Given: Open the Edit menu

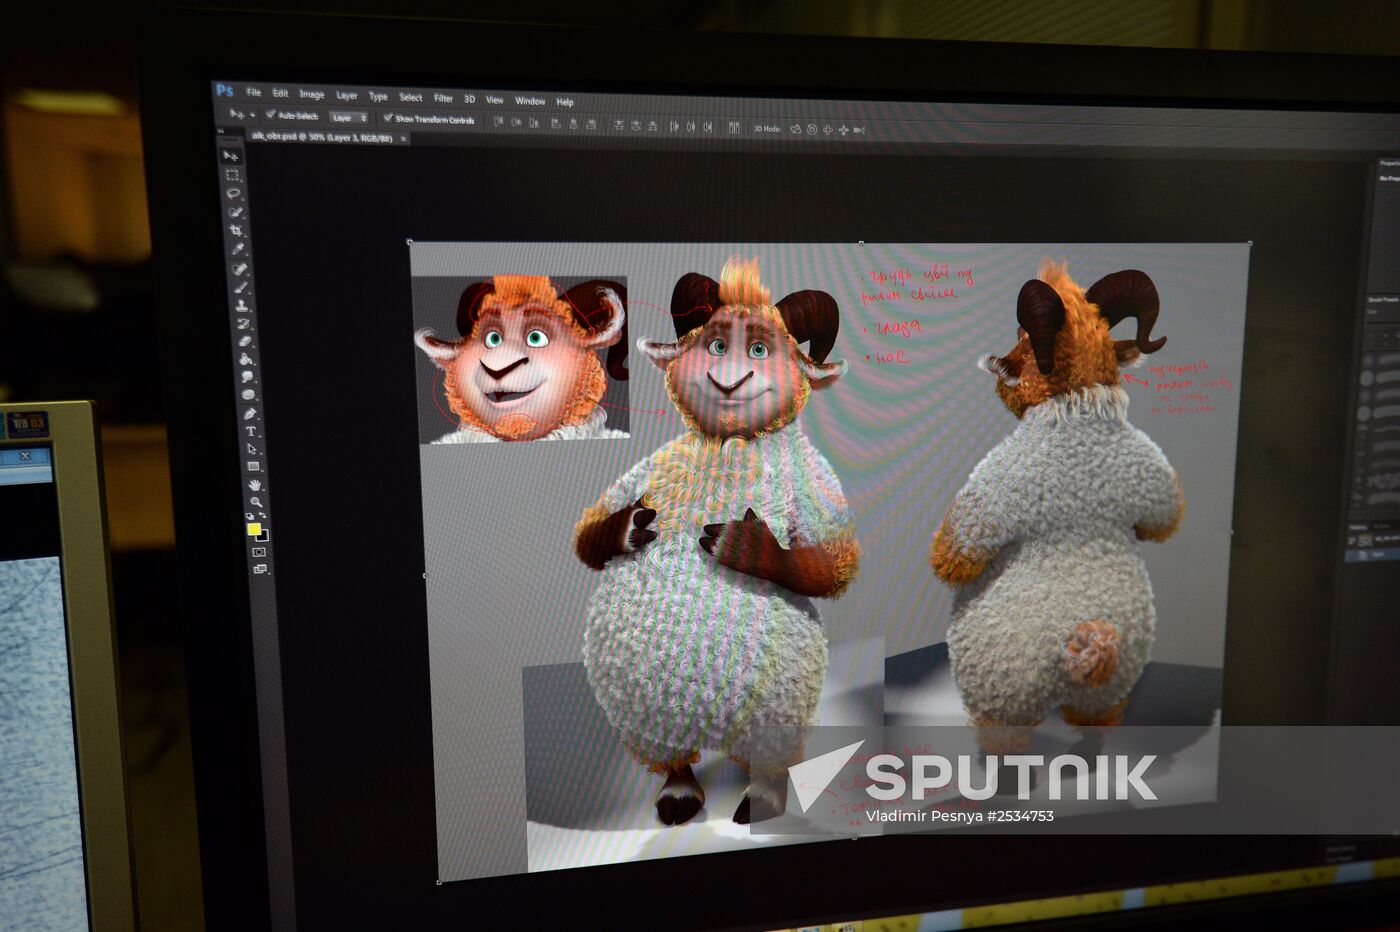Looking at the screenshot, I should click(281, 93).
